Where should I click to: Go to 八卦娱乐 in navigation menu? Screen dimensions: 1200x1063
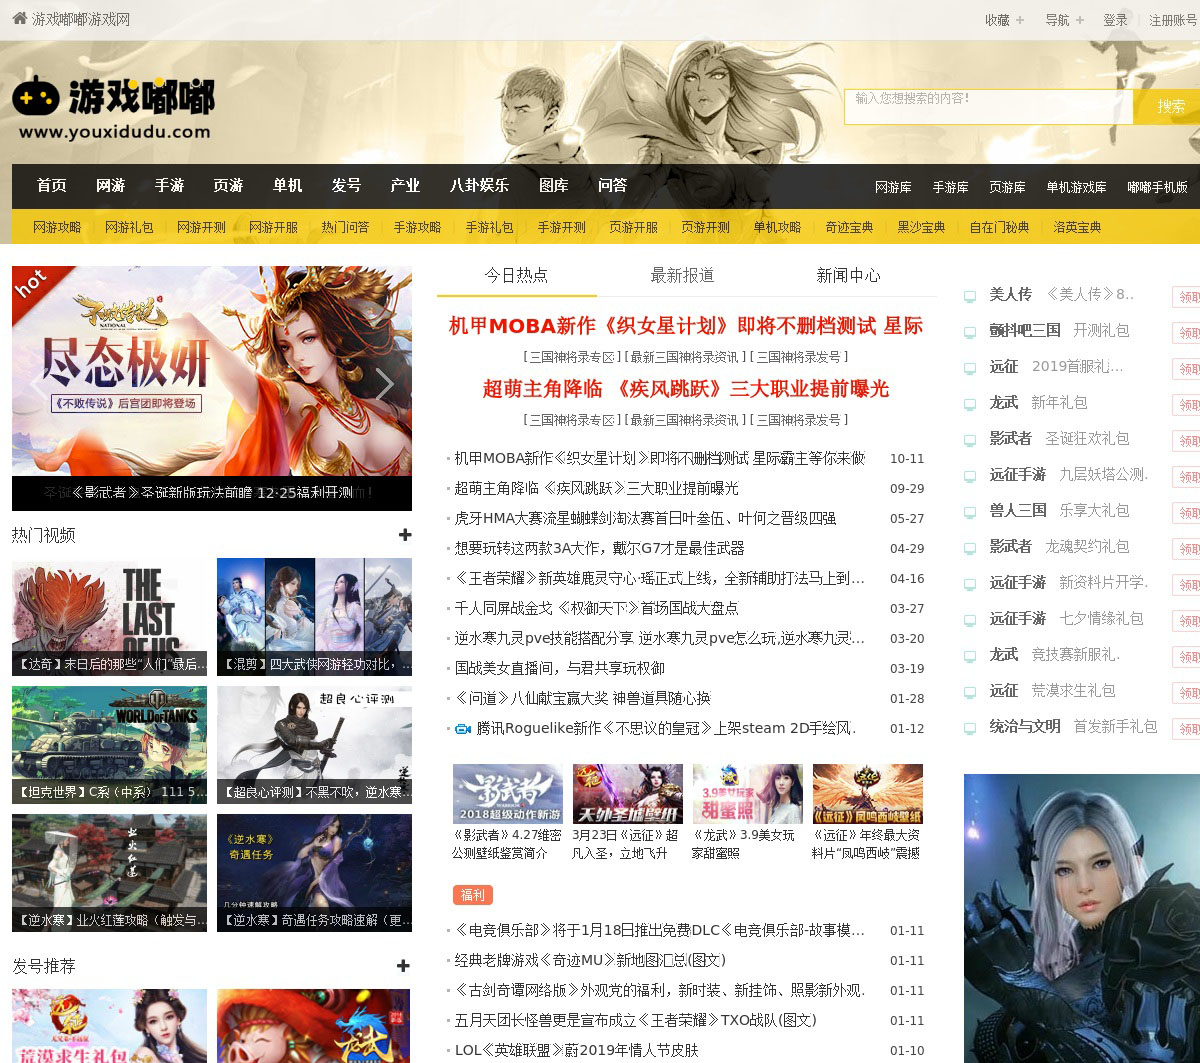tap(479, 185)
